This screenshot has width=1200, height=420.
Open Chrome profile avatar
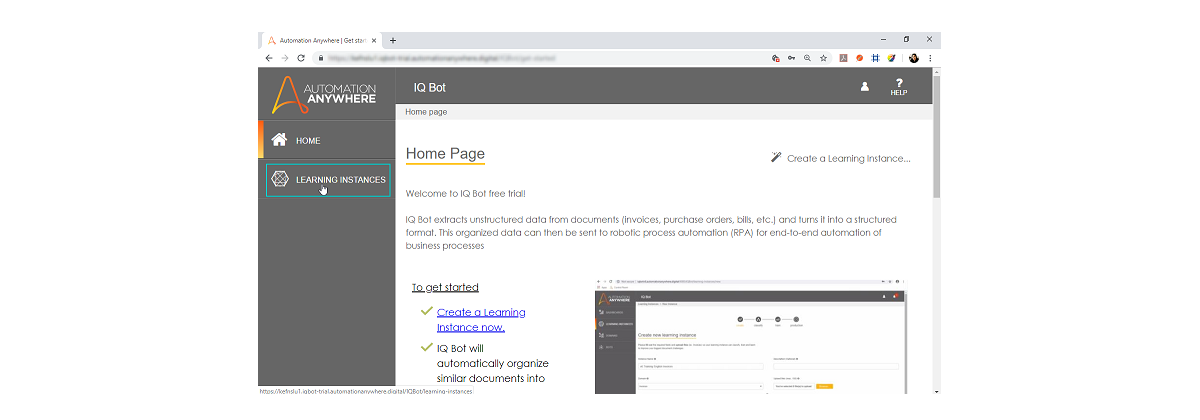tap(914, 58)
